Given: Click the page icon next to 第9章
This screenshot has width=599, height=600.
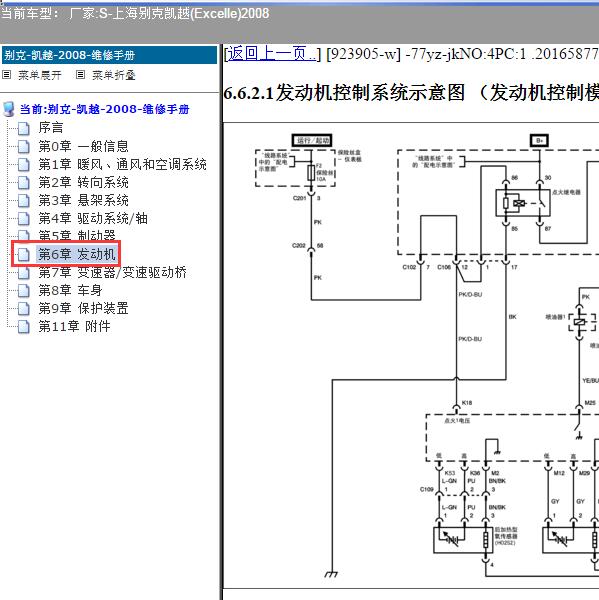Looking at the screenshot, I should pyautogui.click(x=24, y=309).
